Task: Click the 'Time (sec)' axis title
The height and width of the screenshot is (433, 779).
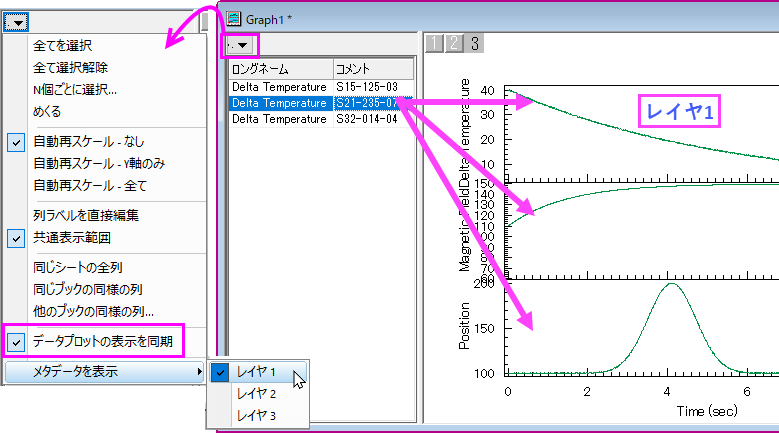Action: (707, 412)
